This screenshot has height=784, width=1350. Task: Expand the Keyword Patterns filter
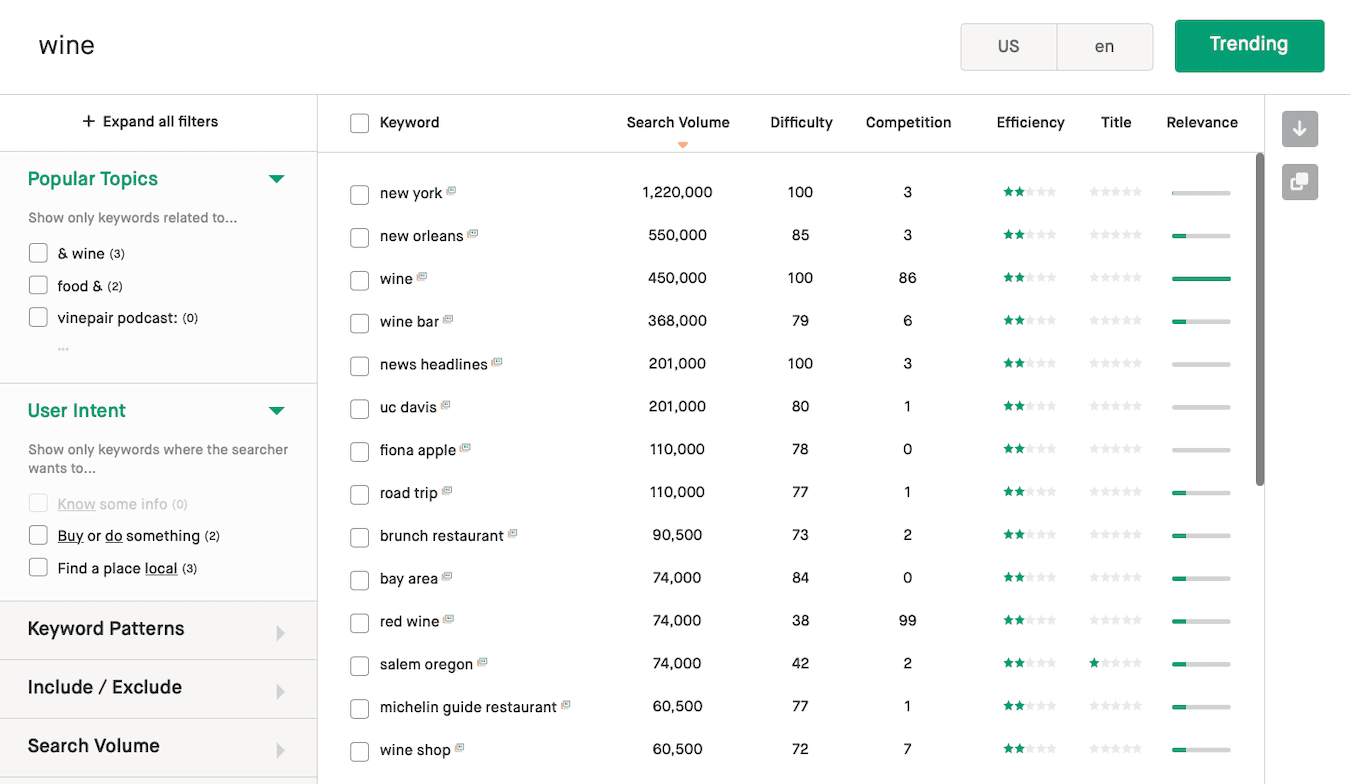click(x=158, y=630)
